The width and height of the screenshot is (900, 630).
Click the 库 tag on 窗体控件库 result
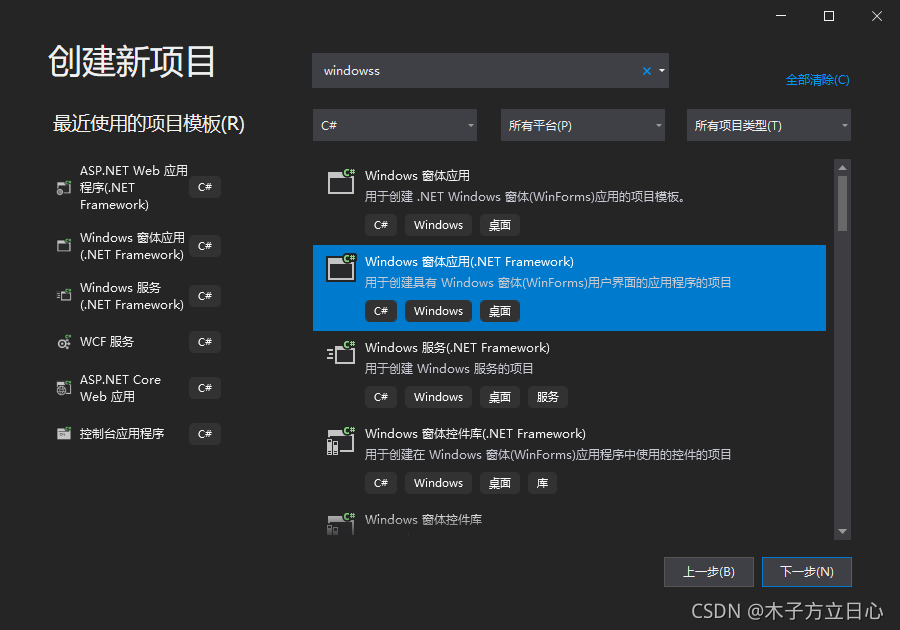click(542, 483)
